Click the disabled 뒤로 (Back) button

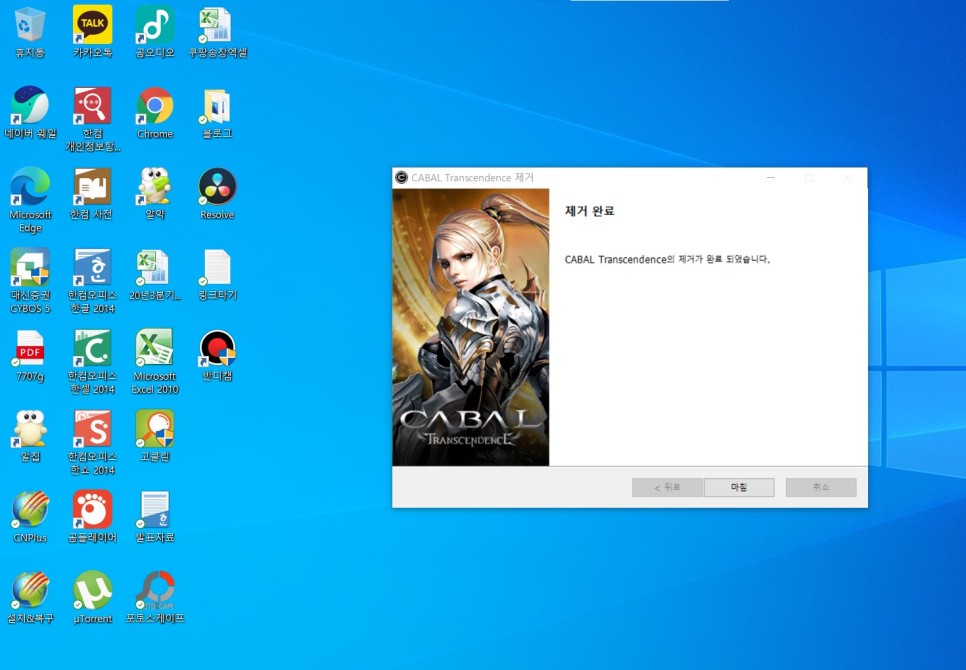667,487
